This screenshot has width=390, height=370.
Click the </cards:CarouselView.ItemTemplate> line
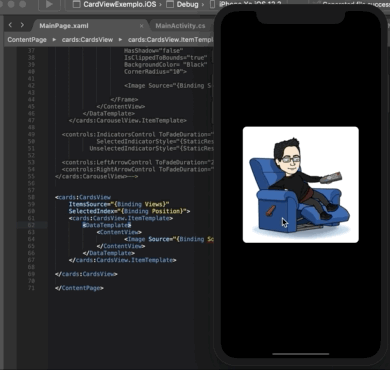point(127,120)
